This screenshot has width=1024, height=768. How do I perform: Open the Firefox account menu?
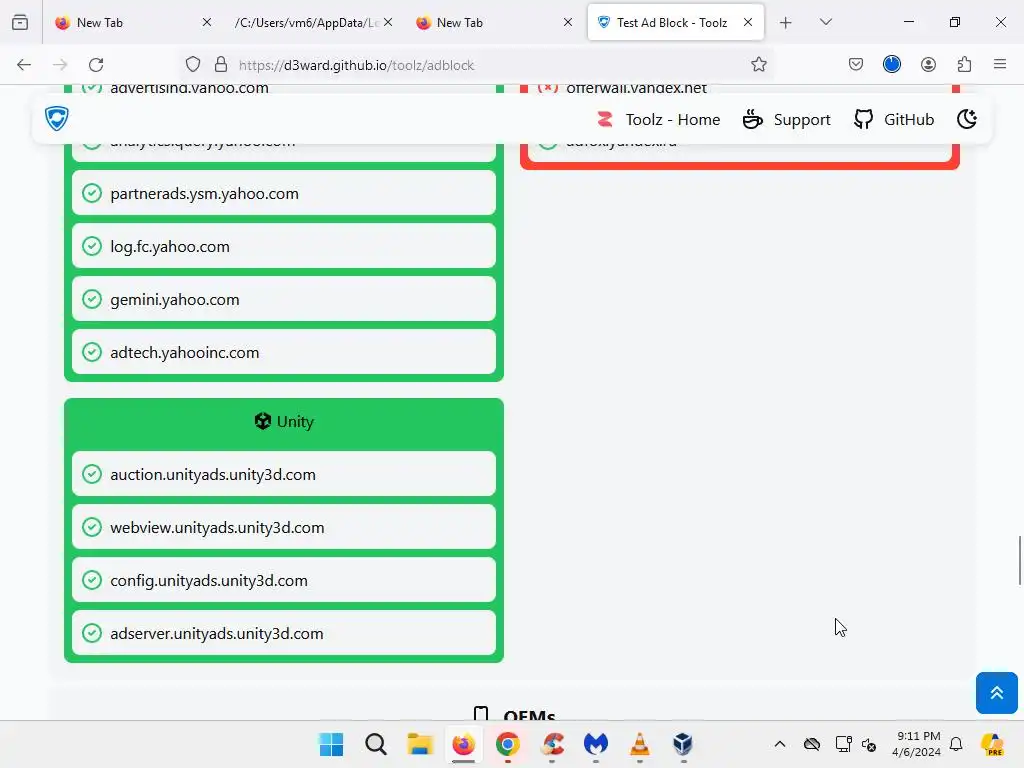[928, 65]
